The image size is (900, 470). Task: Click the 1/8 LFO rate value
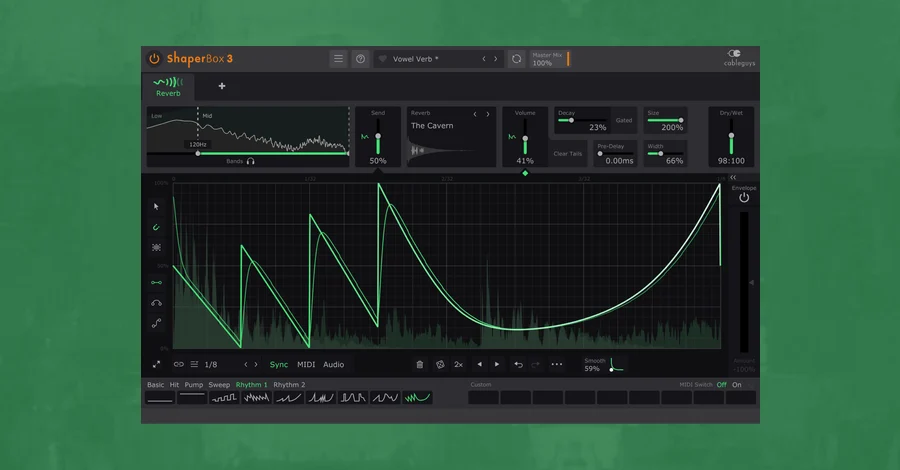tap(211, 364)
